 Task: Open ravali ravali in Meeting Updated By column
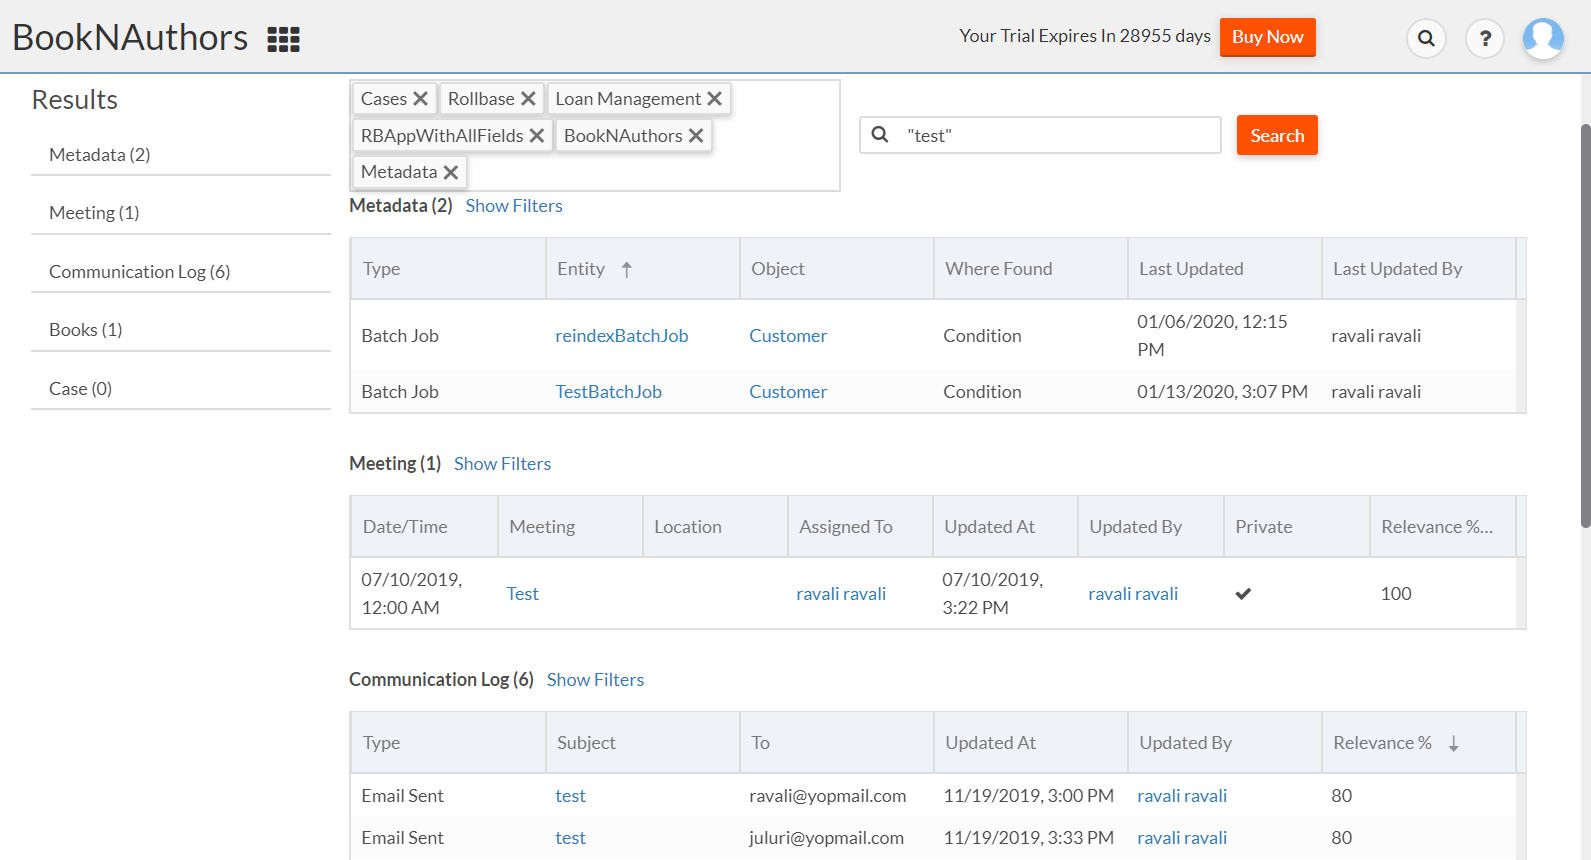pyautogui.click(x=1133, y=594)
